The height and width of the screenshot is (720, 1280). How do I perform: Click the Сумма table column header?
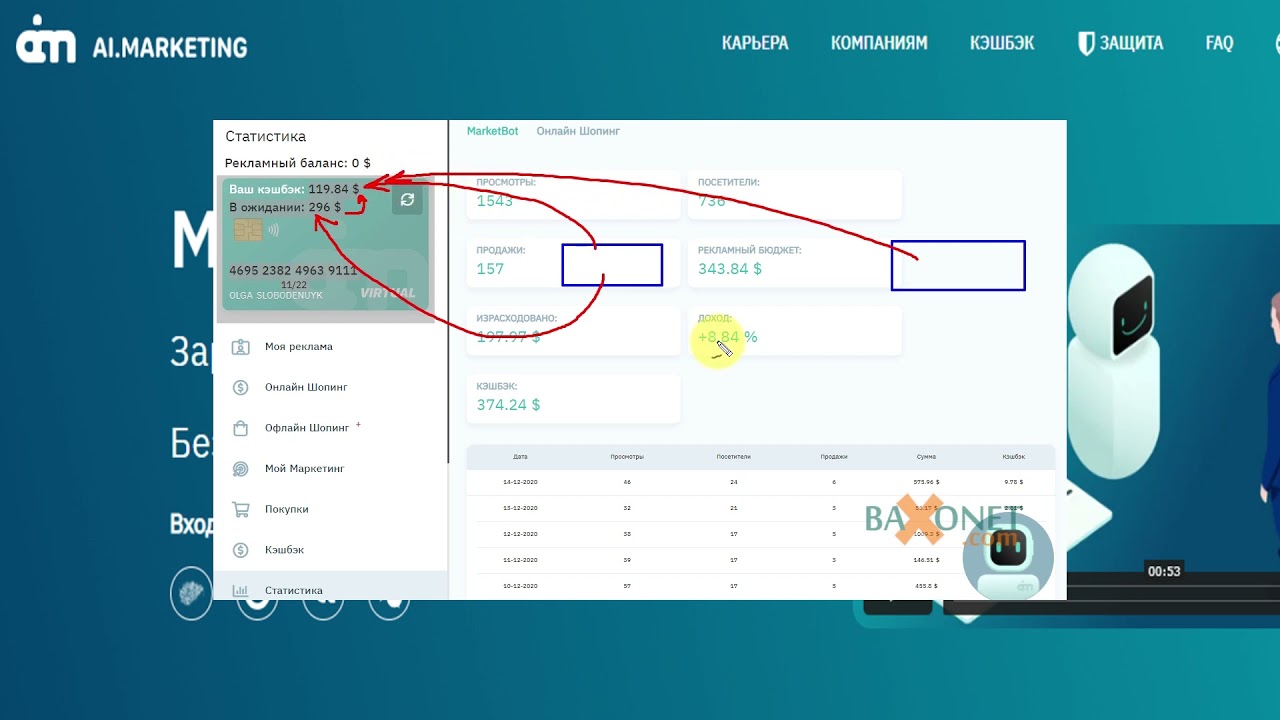pyautogui.click(x=926, y=457)
